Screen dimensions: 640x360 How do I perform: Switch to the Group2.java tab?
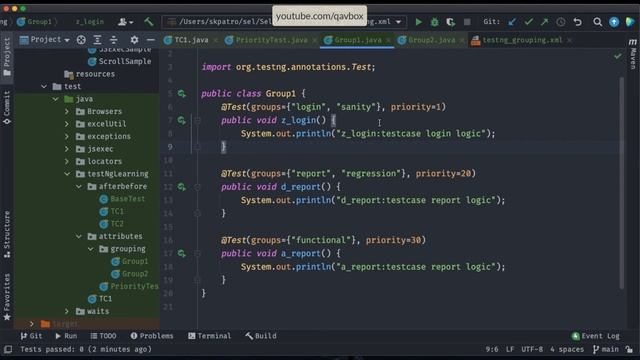[431, 40]
